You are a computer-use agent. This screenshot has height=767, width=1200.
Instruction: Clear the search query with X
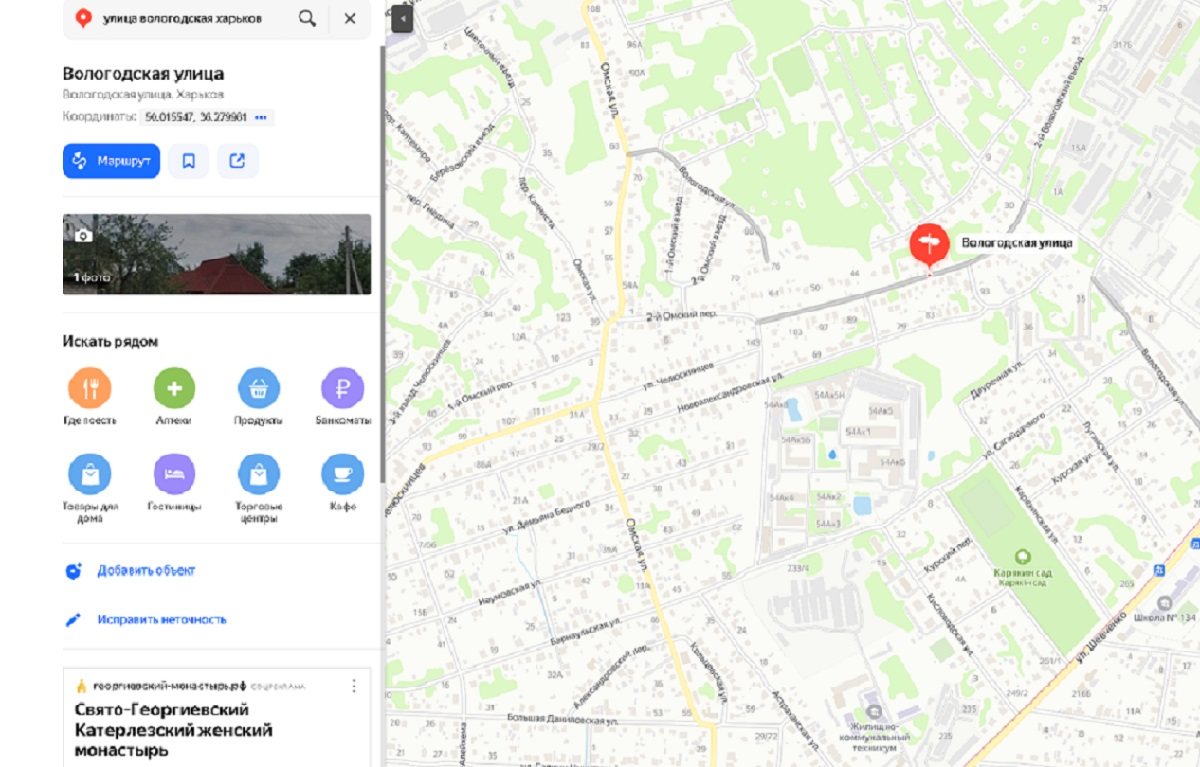[x=350, y=18]
